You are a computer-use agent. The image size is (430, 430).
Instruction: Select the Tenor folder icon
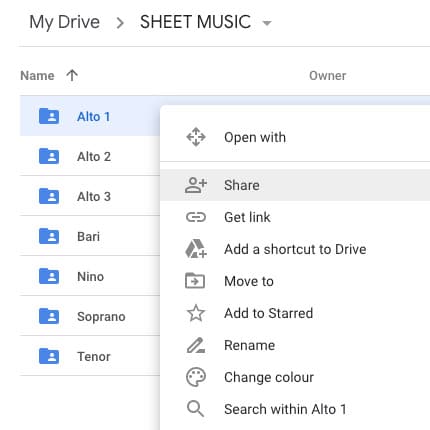[49, 356]
